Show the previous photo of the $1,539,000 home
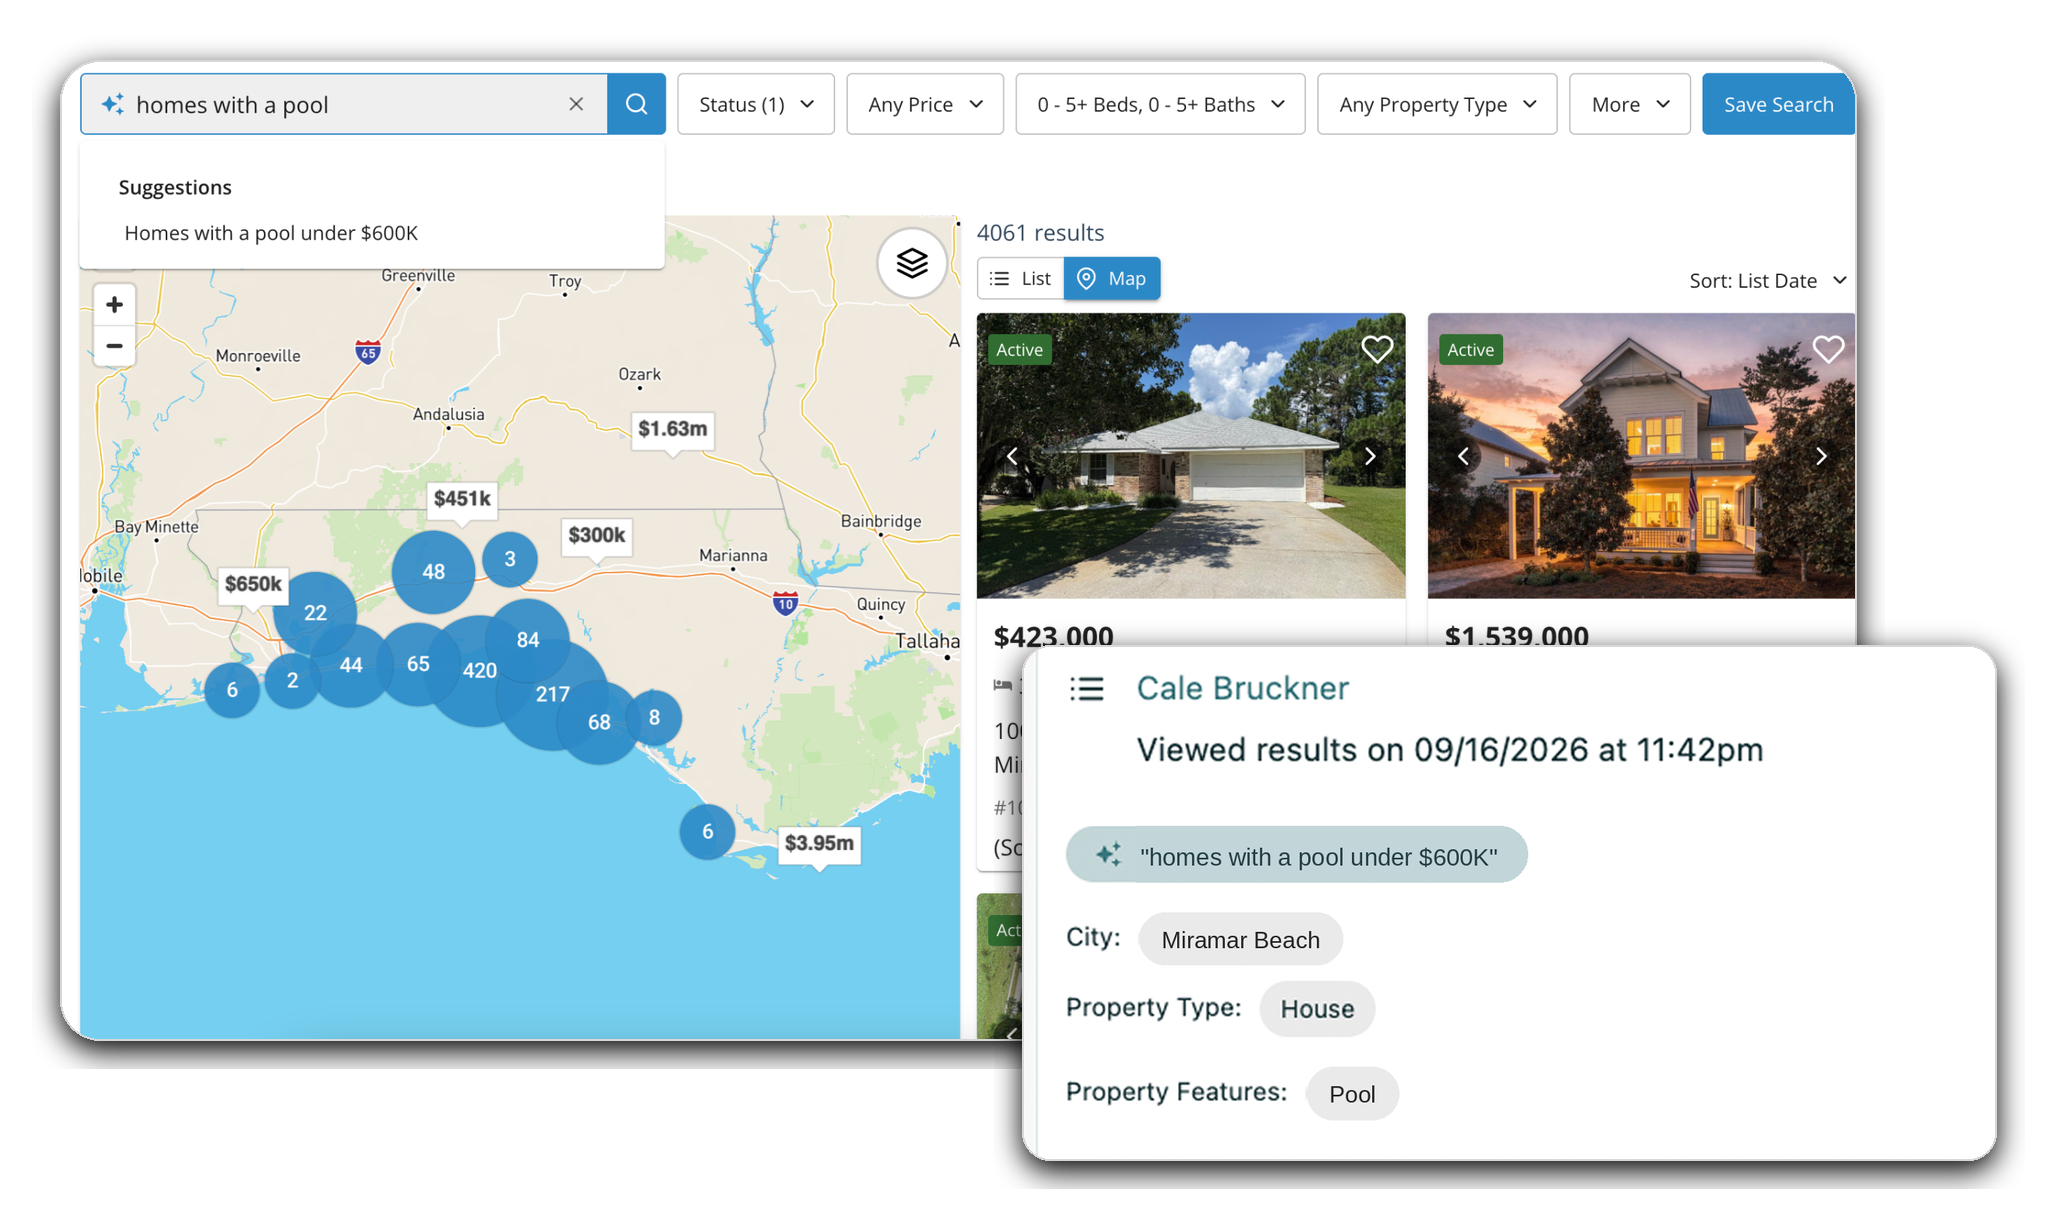Image resolution: width=2057 pixels, height=1221 pixels. tap(1463, 456)
